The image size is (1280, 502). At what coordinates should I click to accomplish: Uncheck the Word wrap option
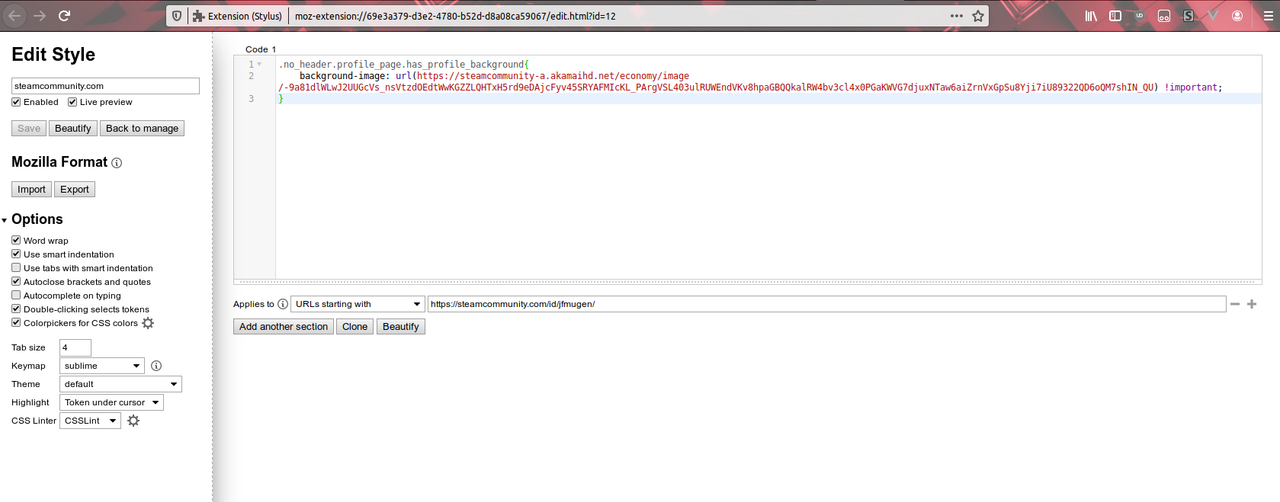click(16, 241)
